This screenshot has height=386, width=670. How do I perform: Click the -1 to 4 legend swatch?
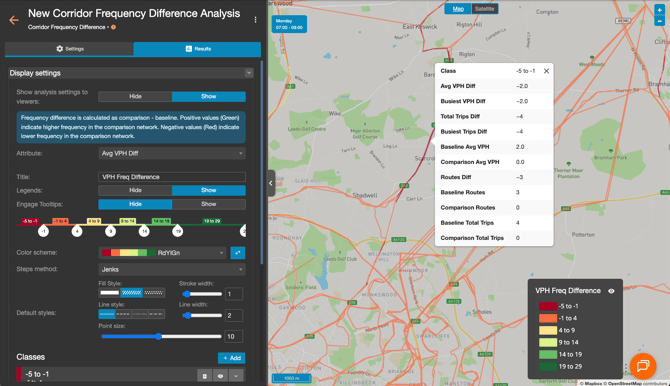click(548, 318)
